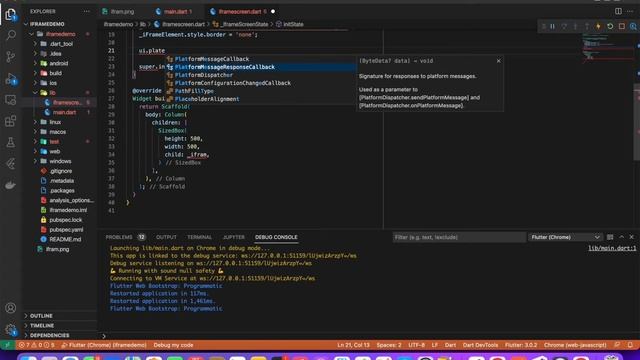Switch to the main.dart editor tab

coord(177,11)
